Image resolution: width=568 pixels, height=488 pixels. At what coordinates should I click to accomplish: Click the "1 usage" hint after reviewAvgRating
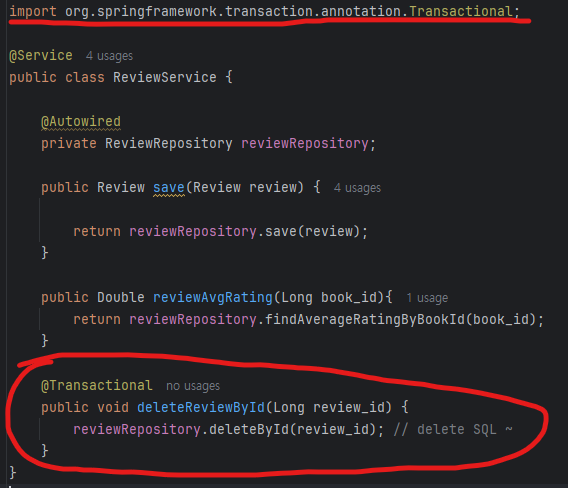click(427, 298)
